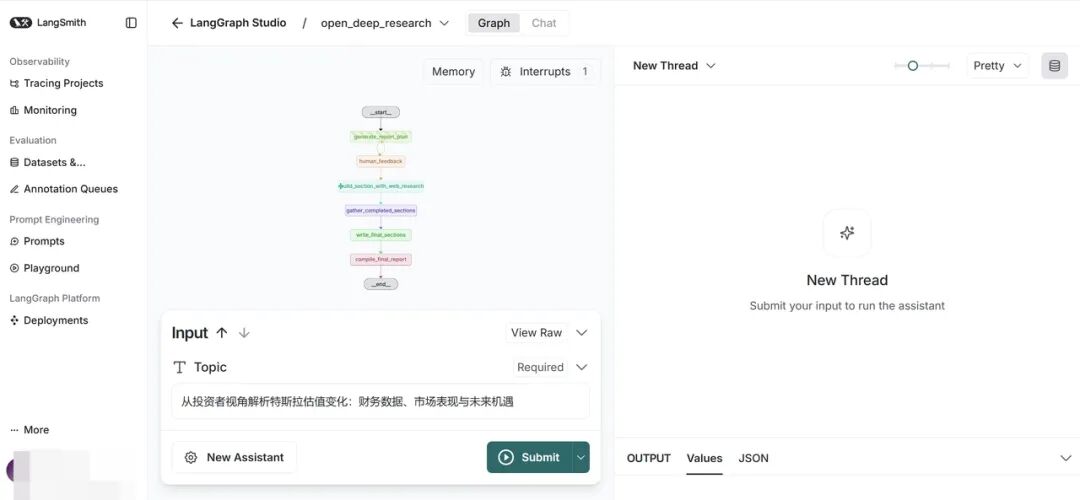Click the Datasets database icon

[x=14, y=163]
